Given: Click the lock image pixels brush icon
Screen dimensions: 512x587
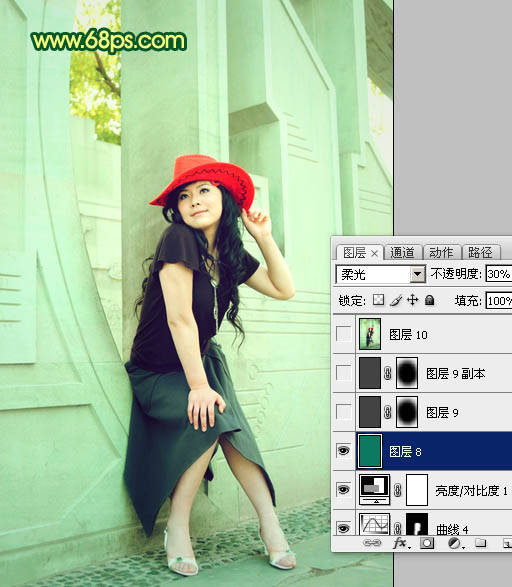Looking at the screenshot, I should (x=396, y=300).
